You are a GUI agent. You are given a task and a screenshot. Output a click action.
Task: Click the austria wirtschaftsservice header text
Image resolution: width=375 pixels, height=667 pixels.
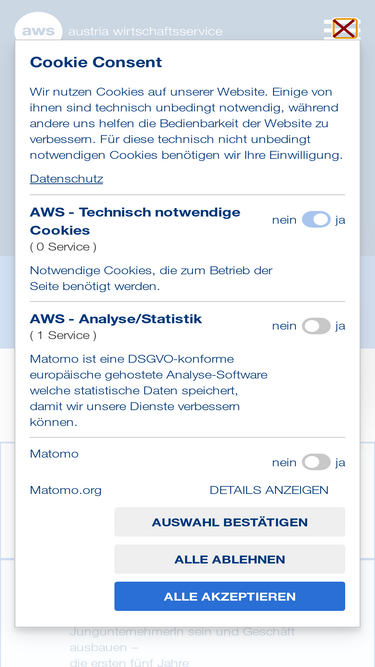(145, 31)
